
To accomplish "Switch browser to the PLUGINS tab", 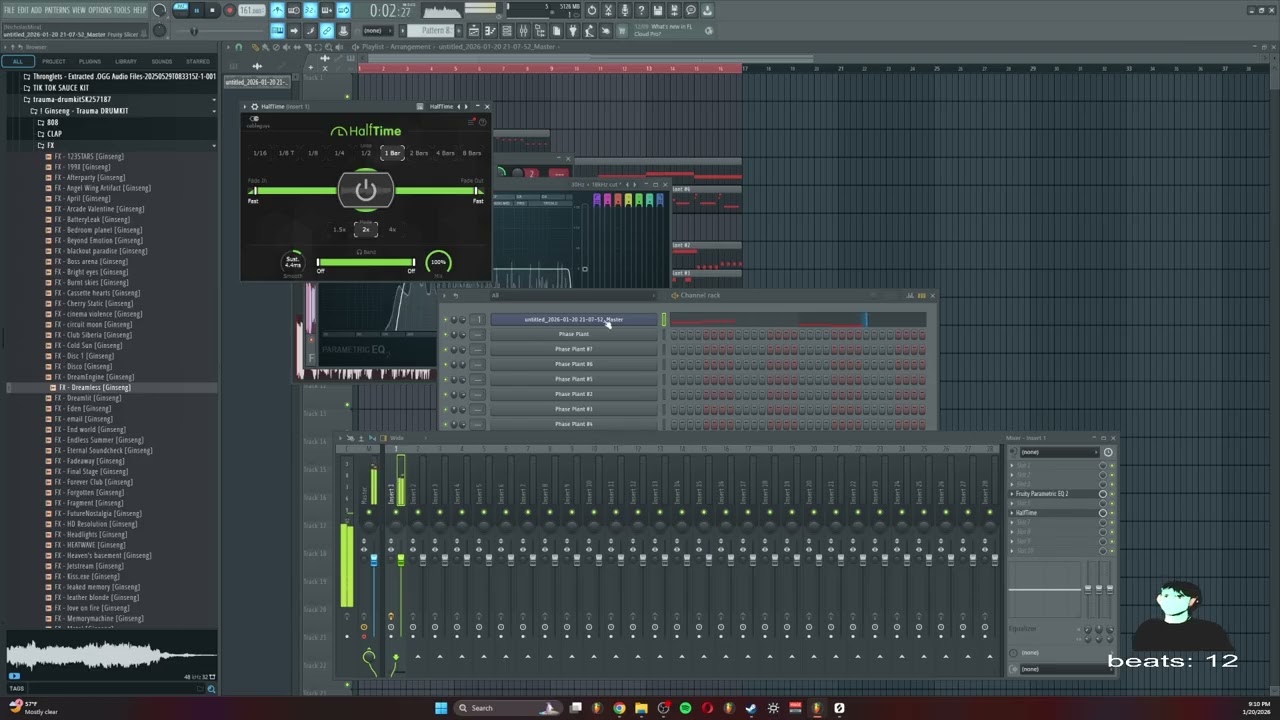I will (x=90, y=61).
